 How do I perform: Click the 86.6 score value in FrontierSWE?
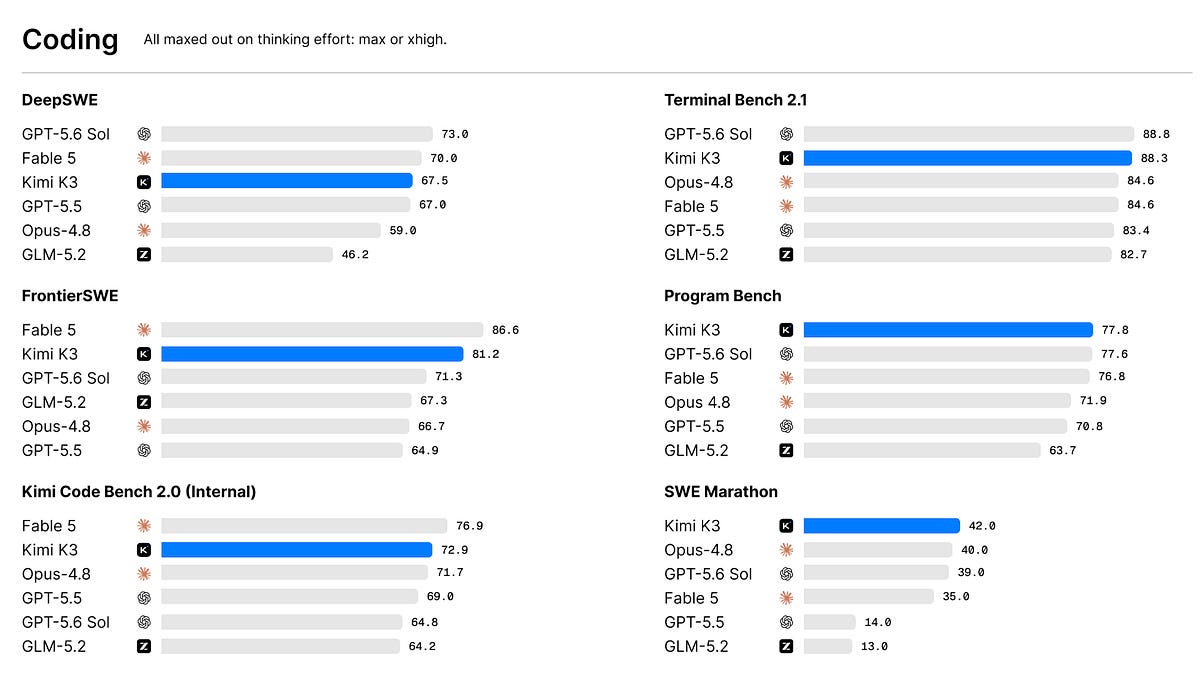[x=506, y=330]
